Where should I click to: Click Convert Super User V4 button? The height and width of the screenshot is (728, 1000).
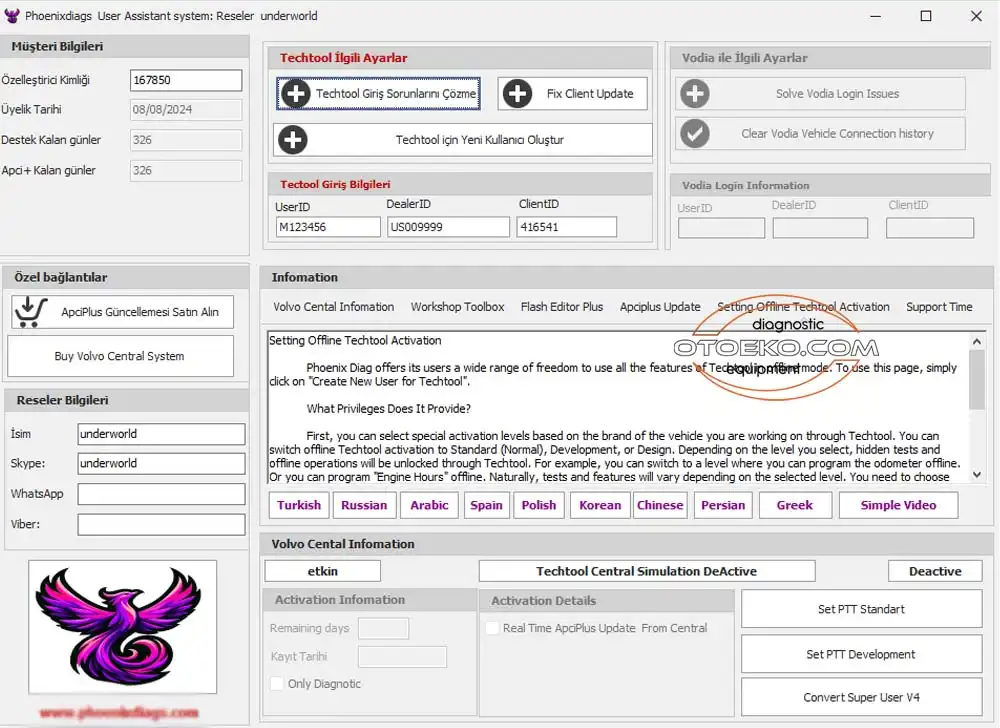(x=861, y=698)
